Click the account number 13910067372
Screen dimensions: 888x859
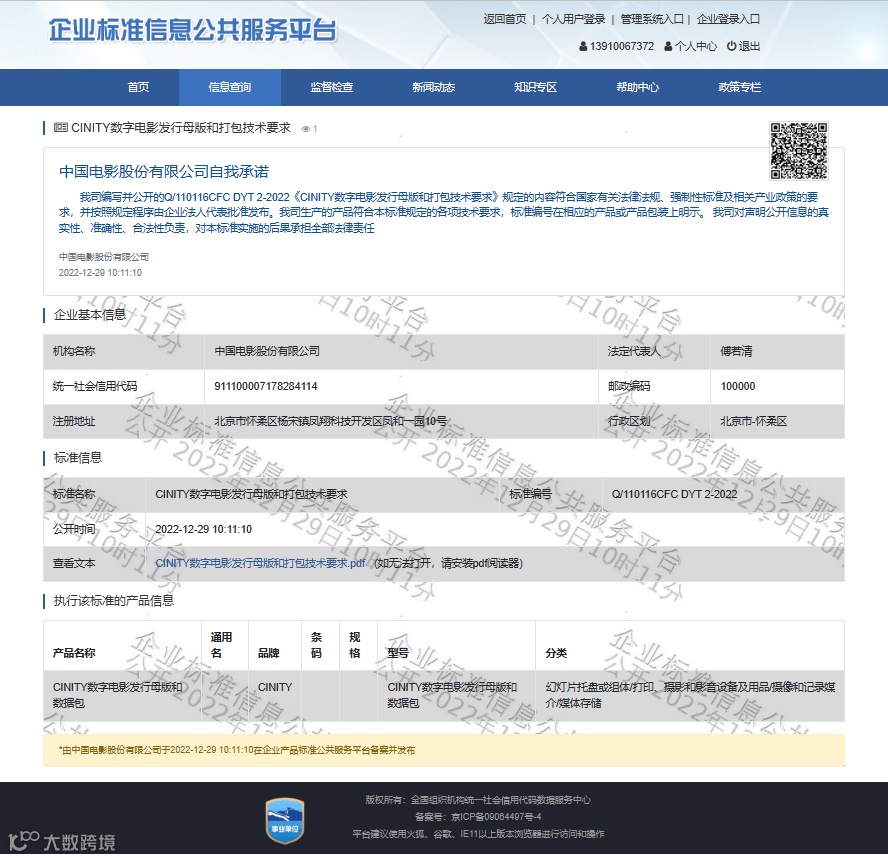(x=622, y=46)
